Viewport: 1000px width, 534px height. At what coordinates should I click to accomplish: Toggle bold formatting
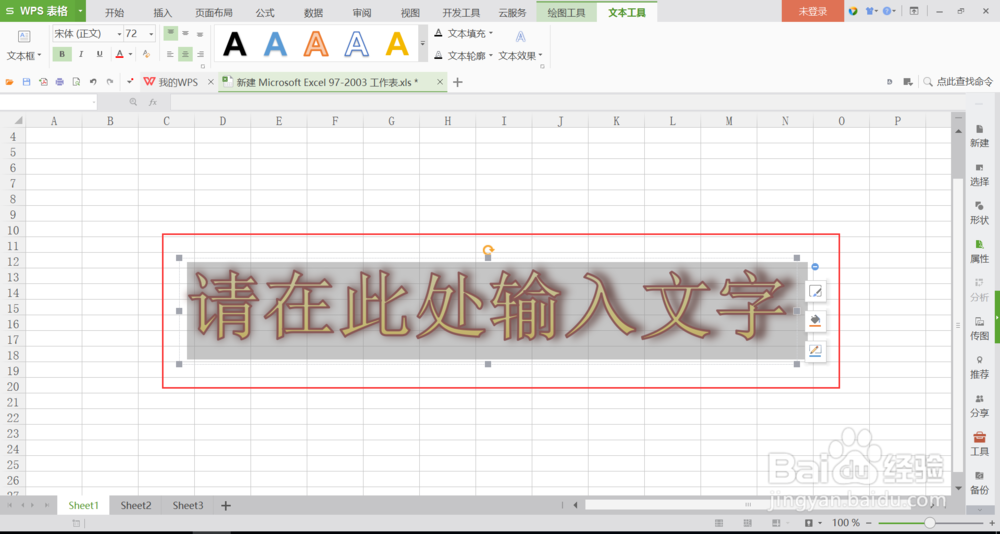click(x=62, y=54)
